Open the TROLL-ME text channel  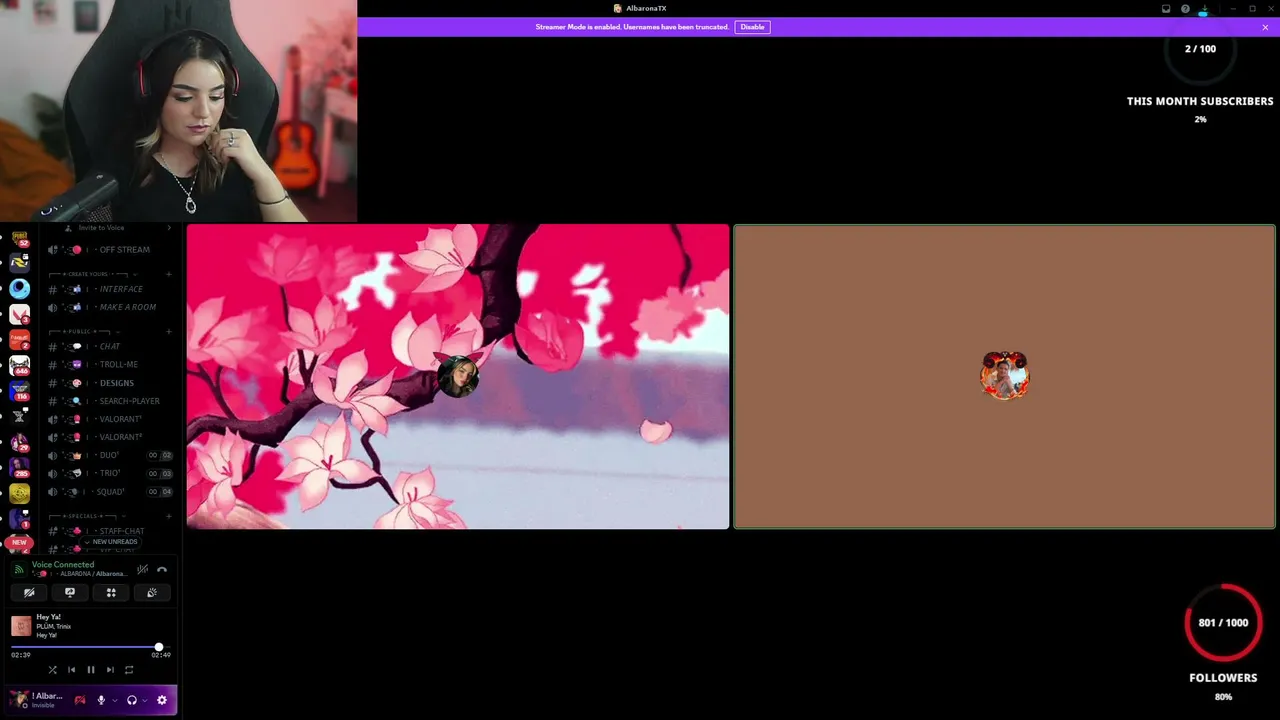(x=111, y=365)
